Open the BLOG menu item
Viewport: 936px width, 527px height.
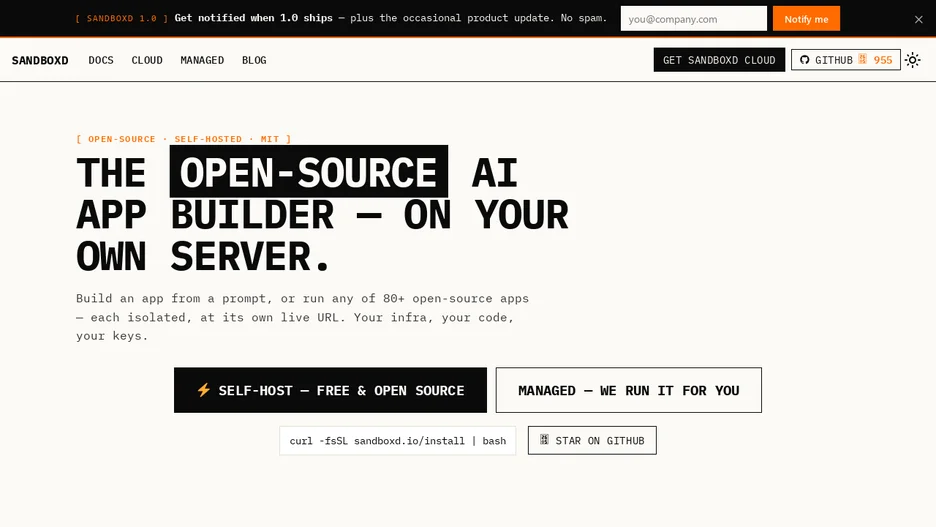coord(254,60)
